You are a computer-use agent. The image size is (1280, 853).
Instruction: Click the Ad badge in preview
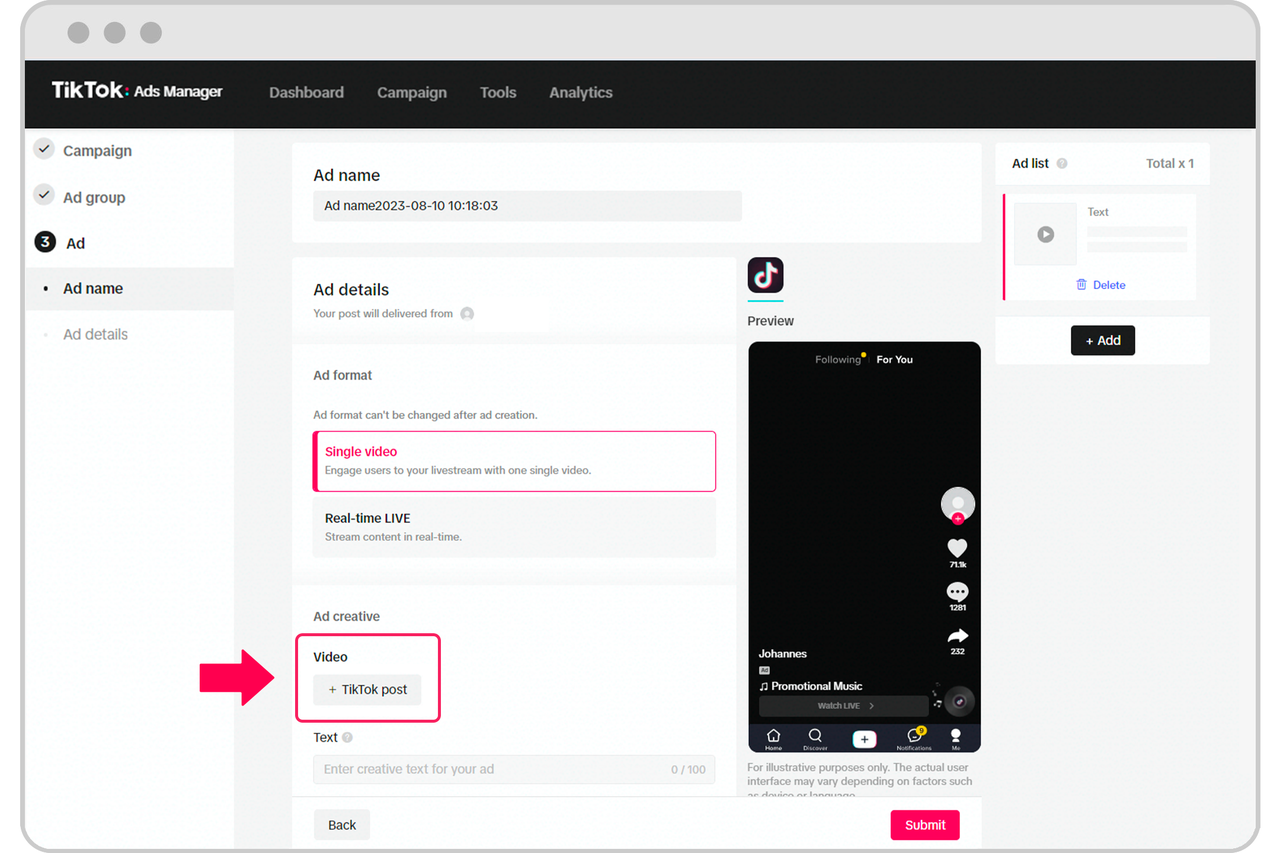(764, 670)
